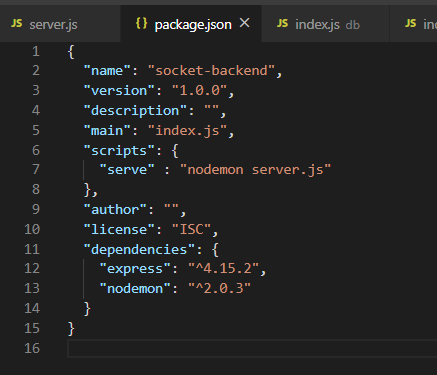Screen dimensions: 437x375
Task: Click the "ISC" license value
Action: (x=192, y=229)
